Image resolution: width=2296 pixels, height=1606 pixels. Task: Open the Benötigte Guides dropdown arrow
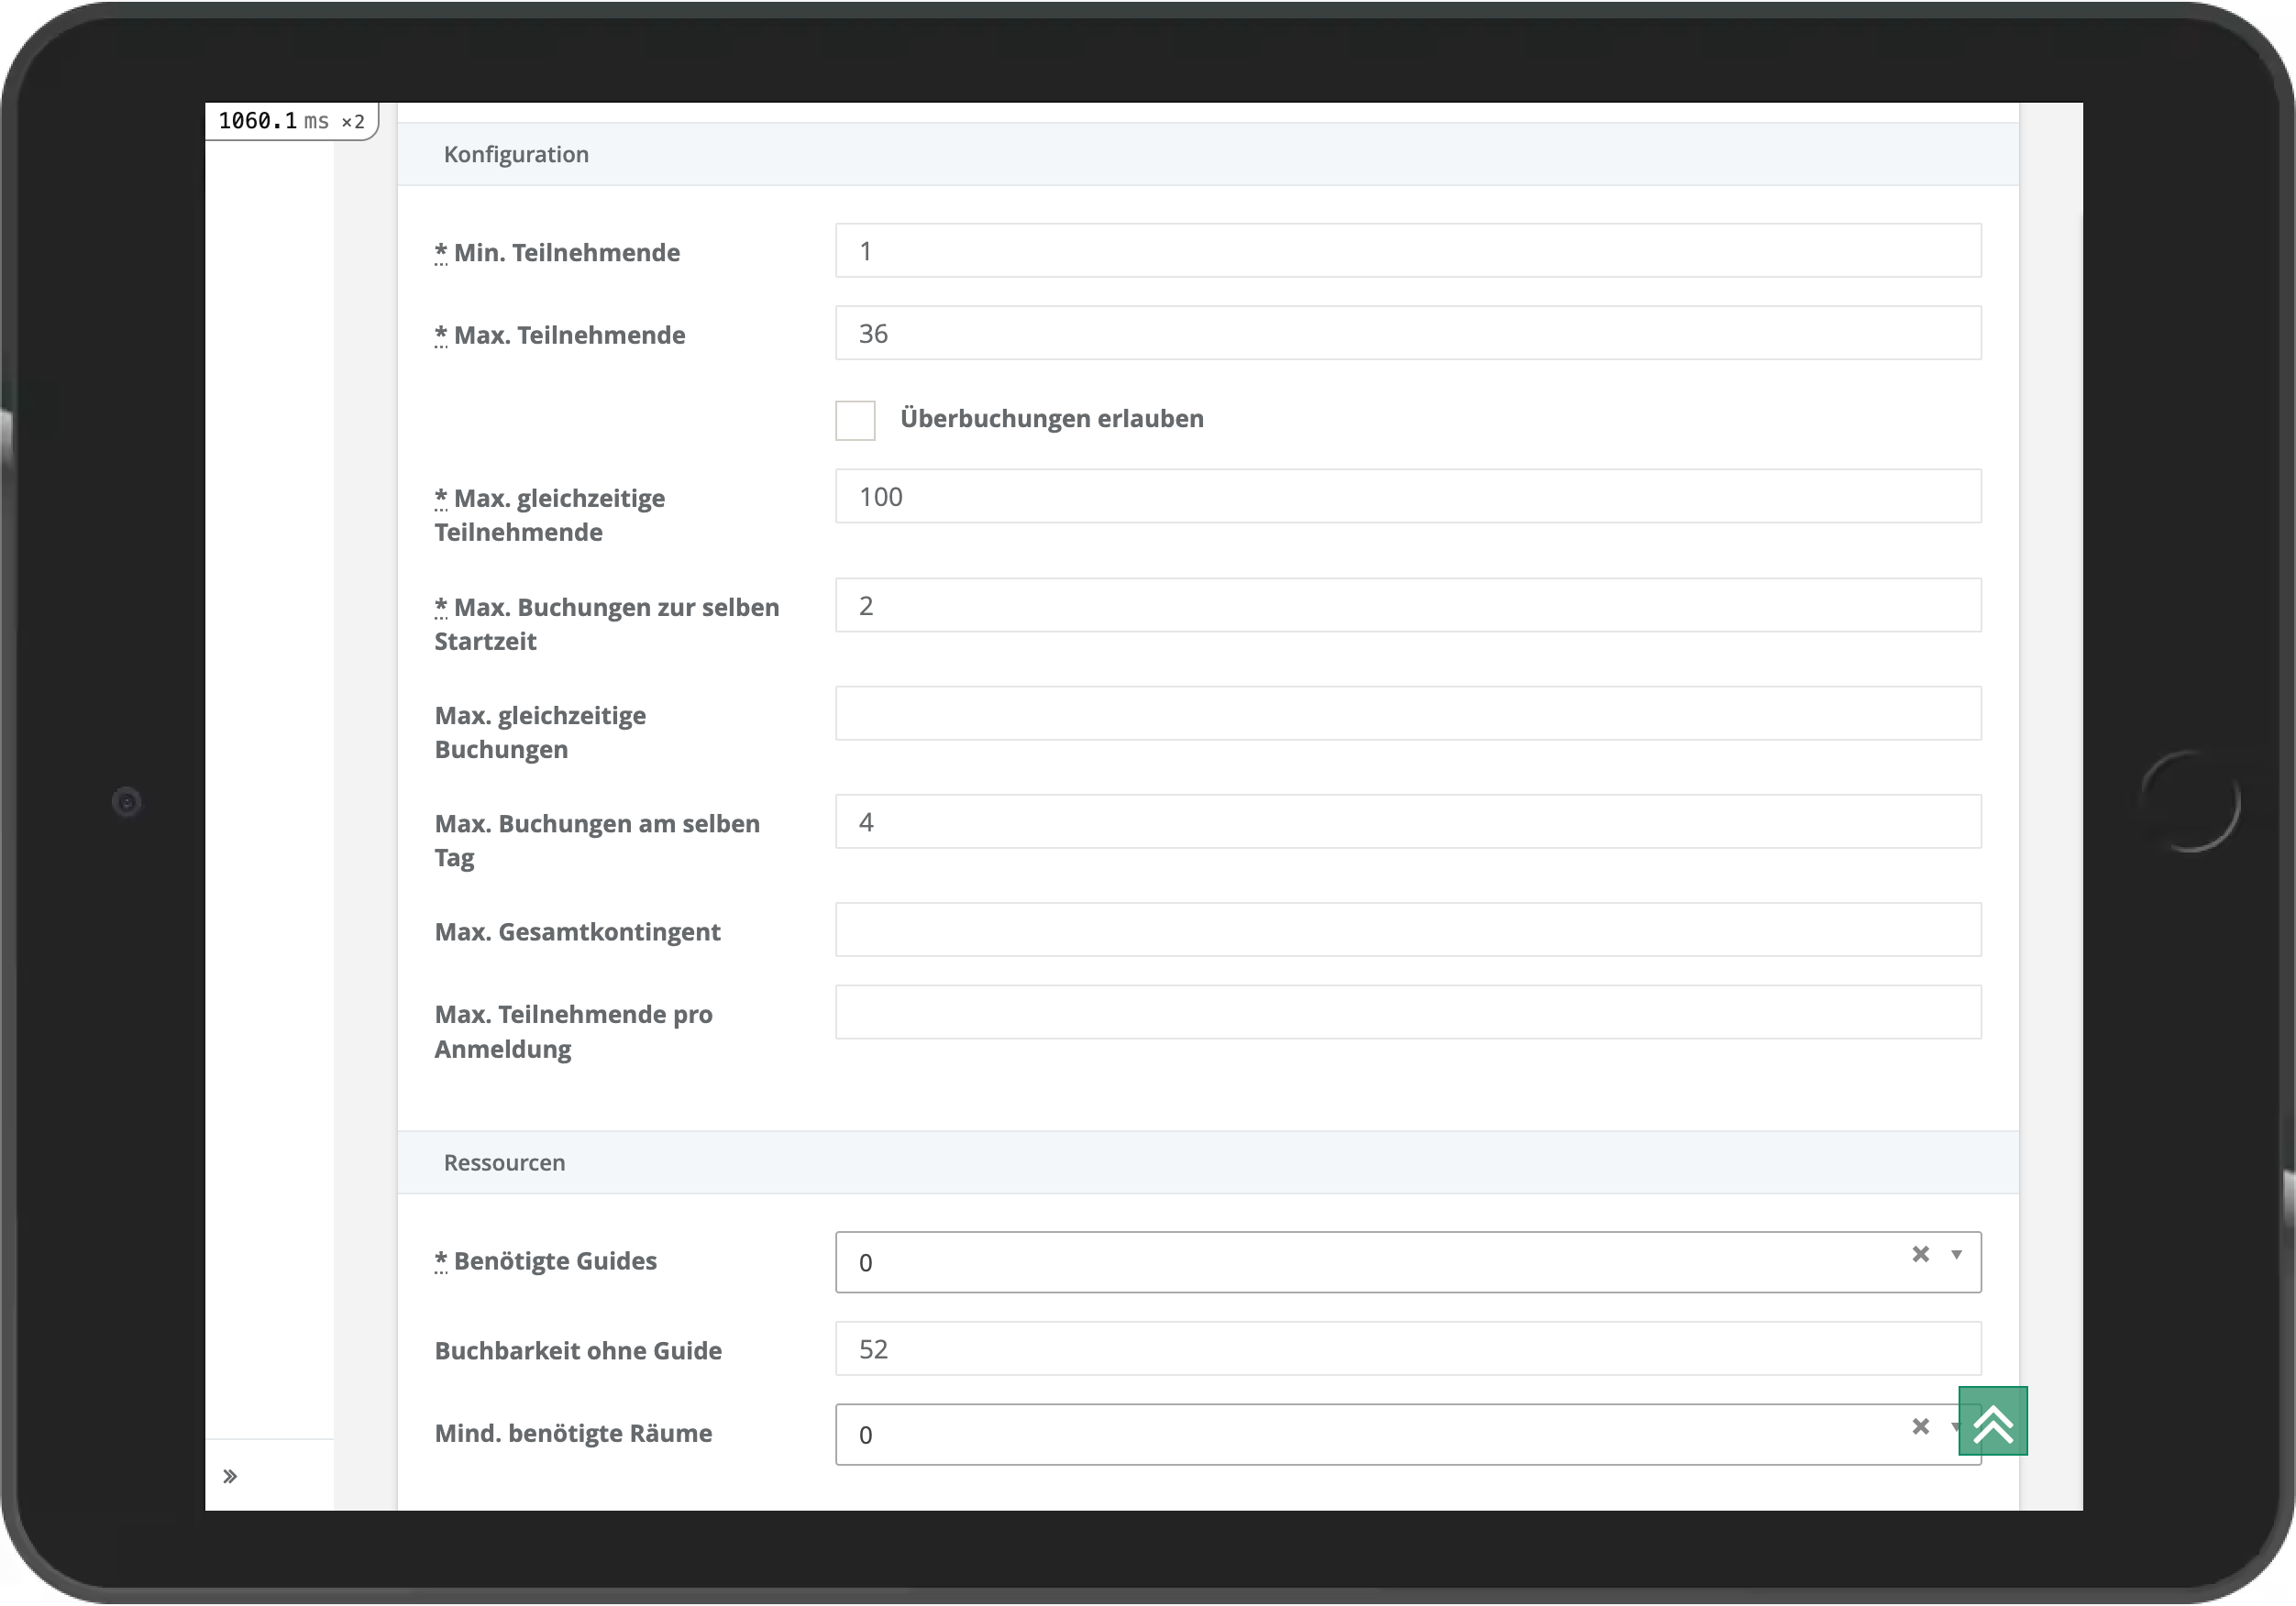point(1956,1254)
